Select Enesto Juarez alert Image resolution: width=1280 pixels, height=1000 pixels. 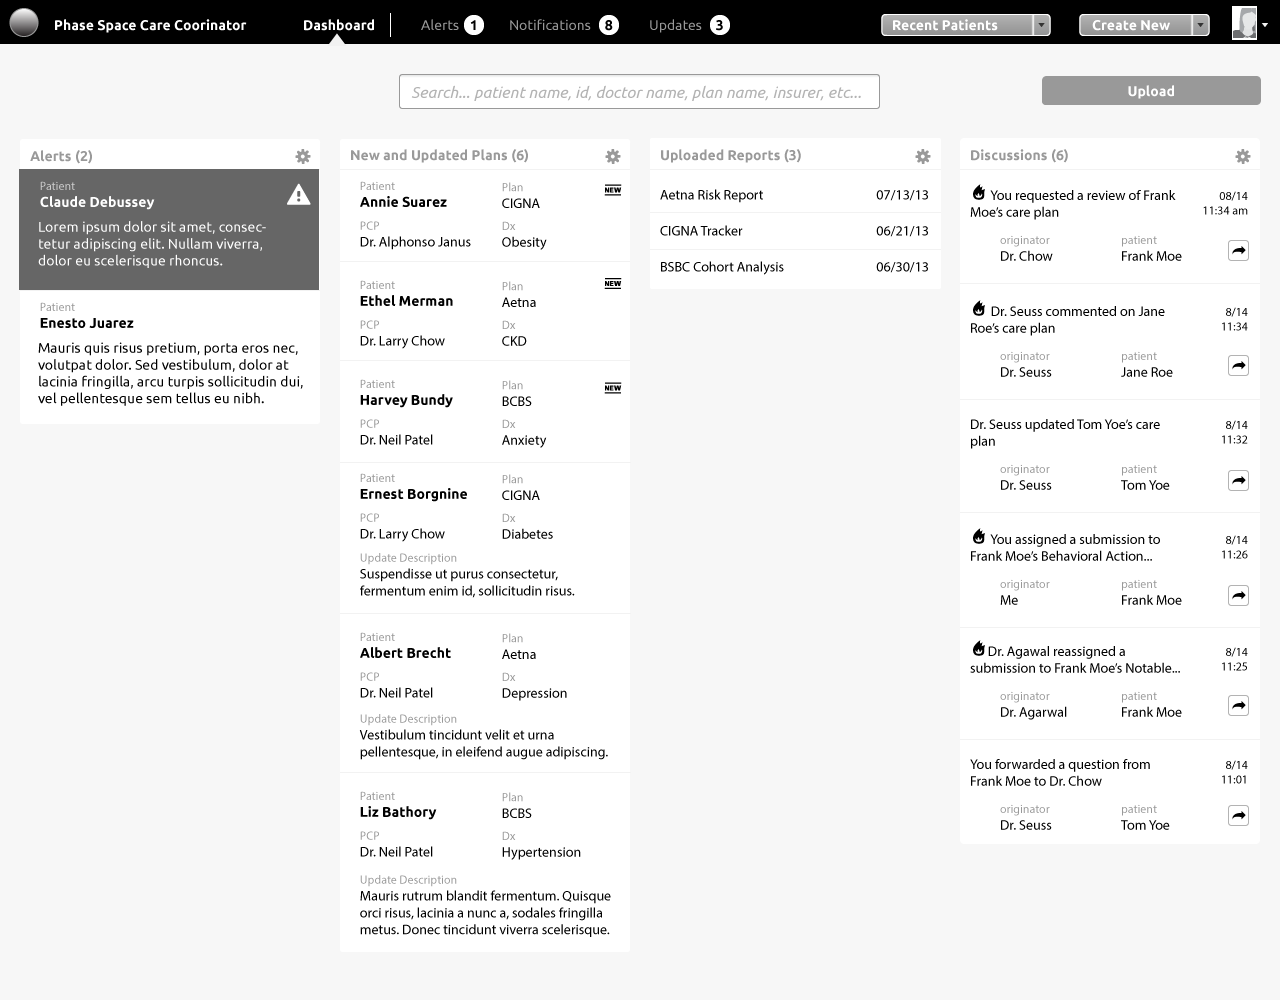coord(169,357)
